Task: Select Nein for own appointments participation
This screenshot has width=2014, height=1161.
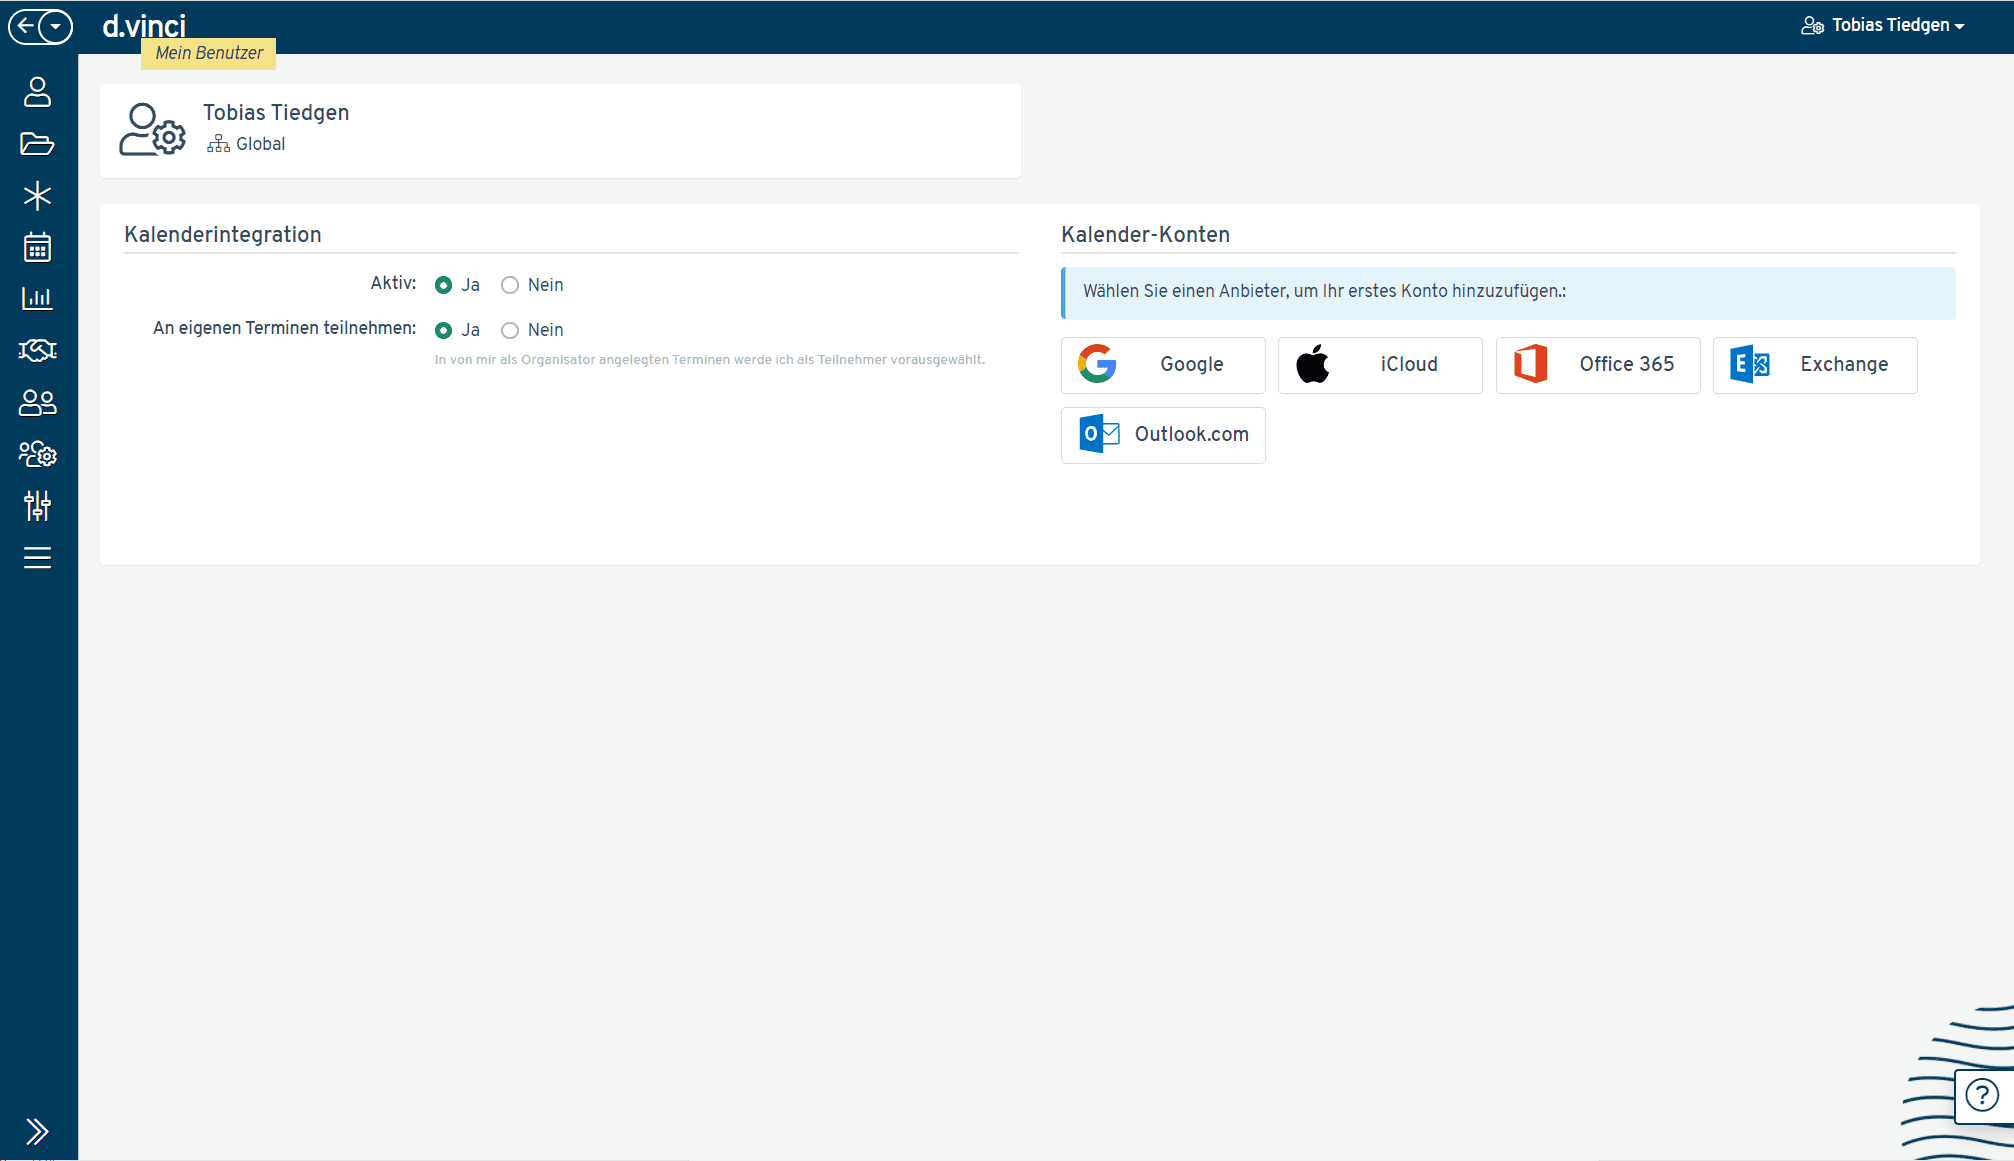Action: (x=510, y=330)
